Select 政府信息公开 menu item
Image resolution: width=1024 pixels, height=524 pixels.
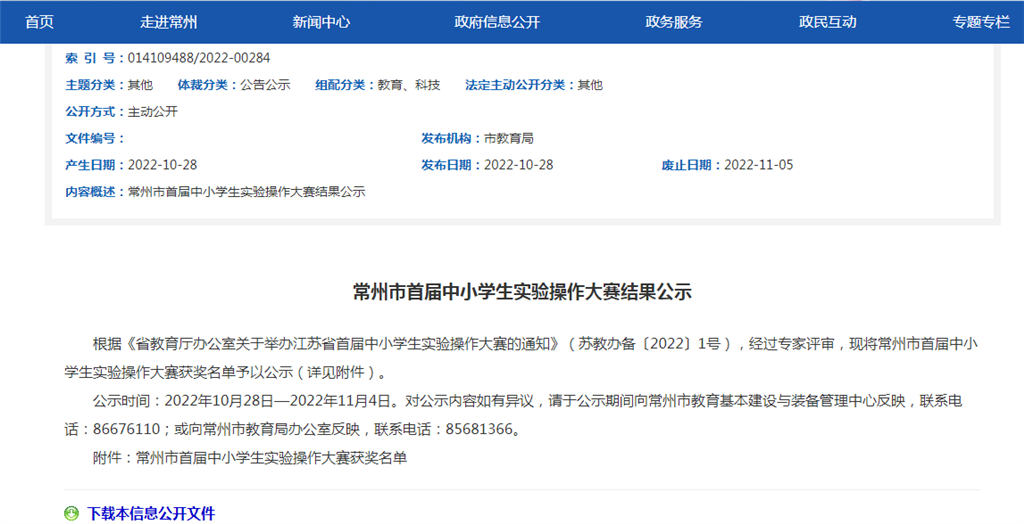click(x=498, y=22)
